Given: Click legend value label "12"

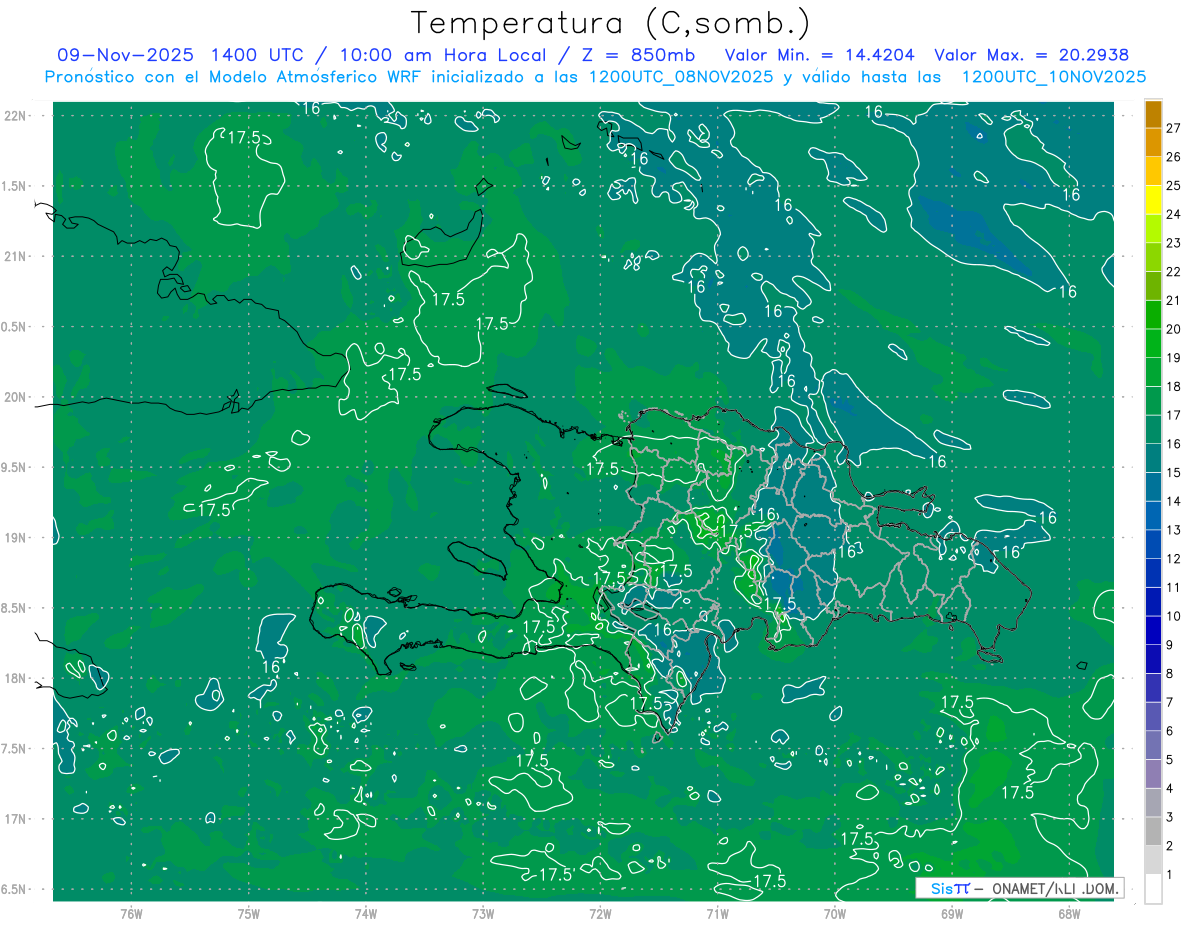Looking at the screenshot, I should click(1174, 559).
